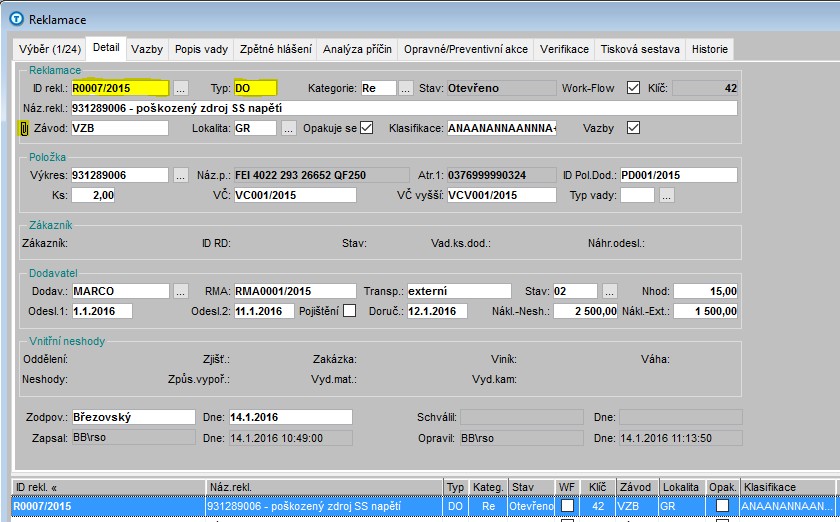Open lookup button next to ID rekl. field

tap(181, 88)
